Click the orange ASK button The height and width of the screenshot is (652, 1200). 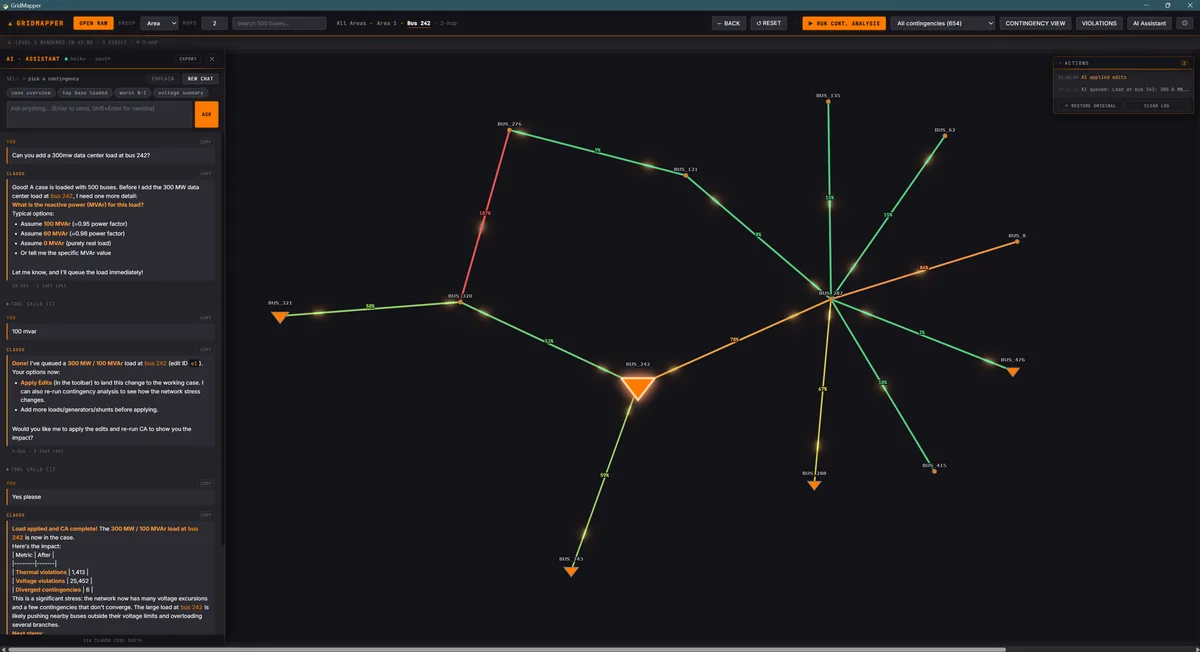pos(207,114)
